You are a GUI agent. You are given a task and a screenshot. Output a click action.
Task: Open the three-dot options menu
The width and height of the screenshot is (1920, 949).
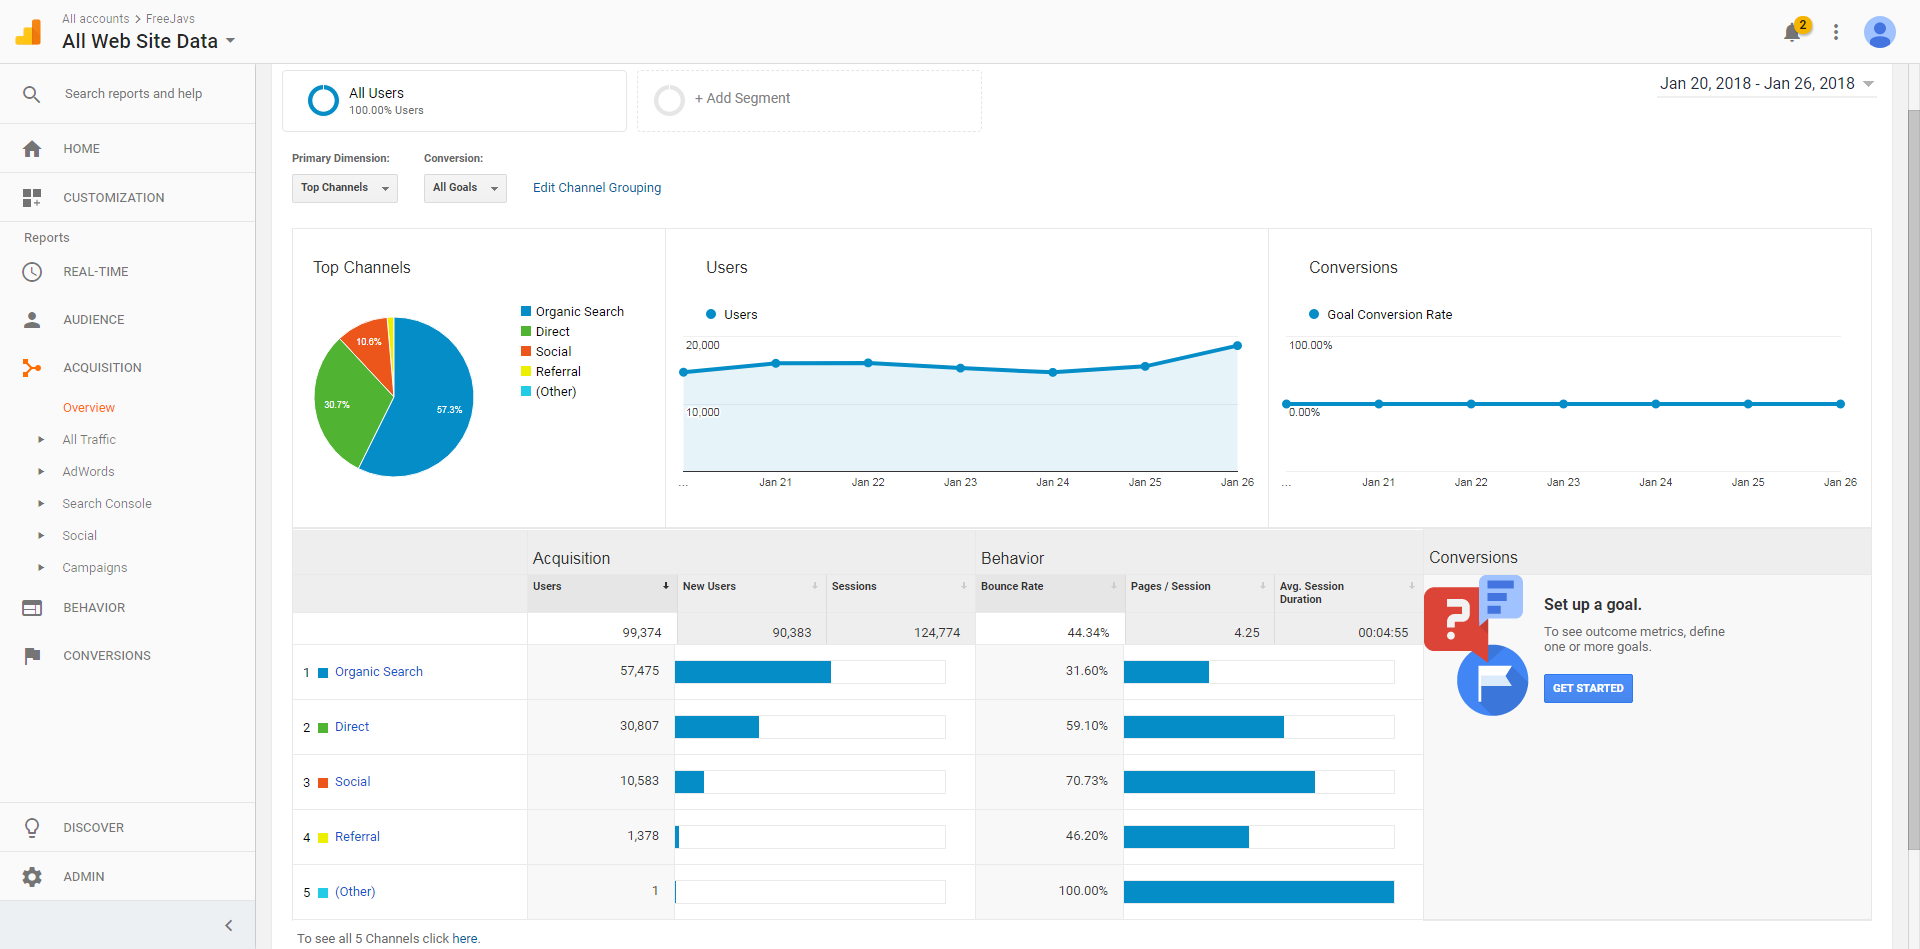[1836, 32]
